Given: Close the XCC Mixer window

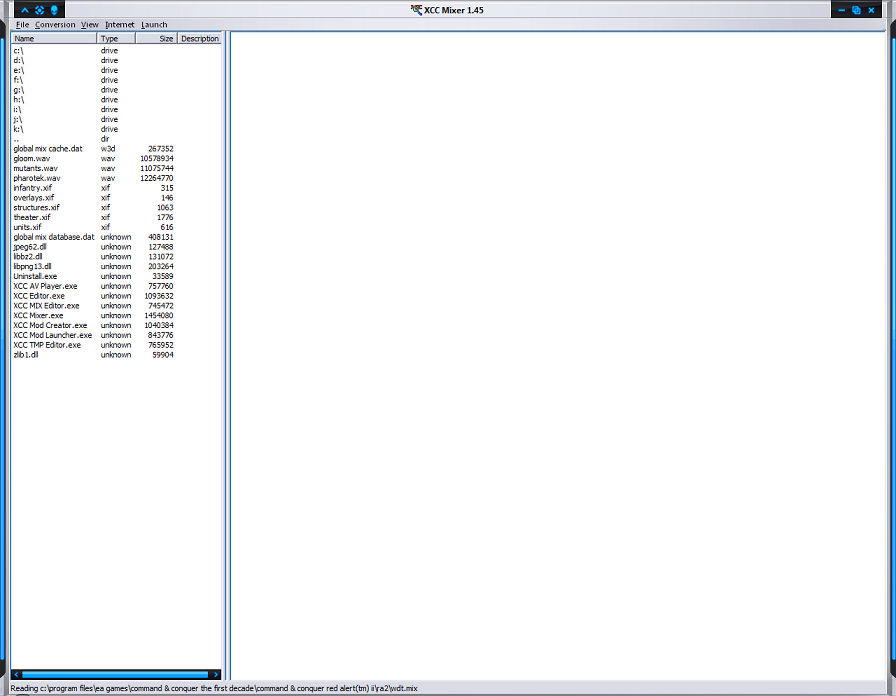Looking at the screenshot, I should point(871,10).
